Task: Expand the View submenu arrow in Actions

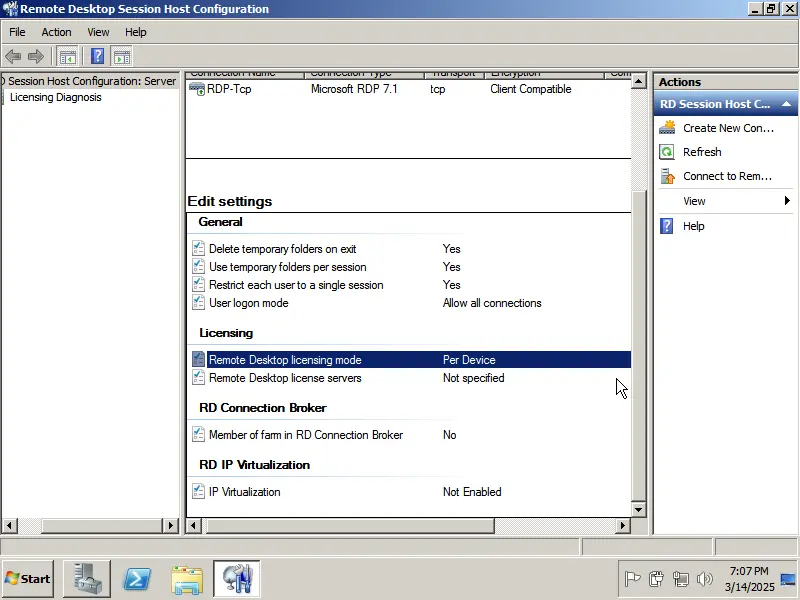Action: pyautogui.click(x=787, y=201)
